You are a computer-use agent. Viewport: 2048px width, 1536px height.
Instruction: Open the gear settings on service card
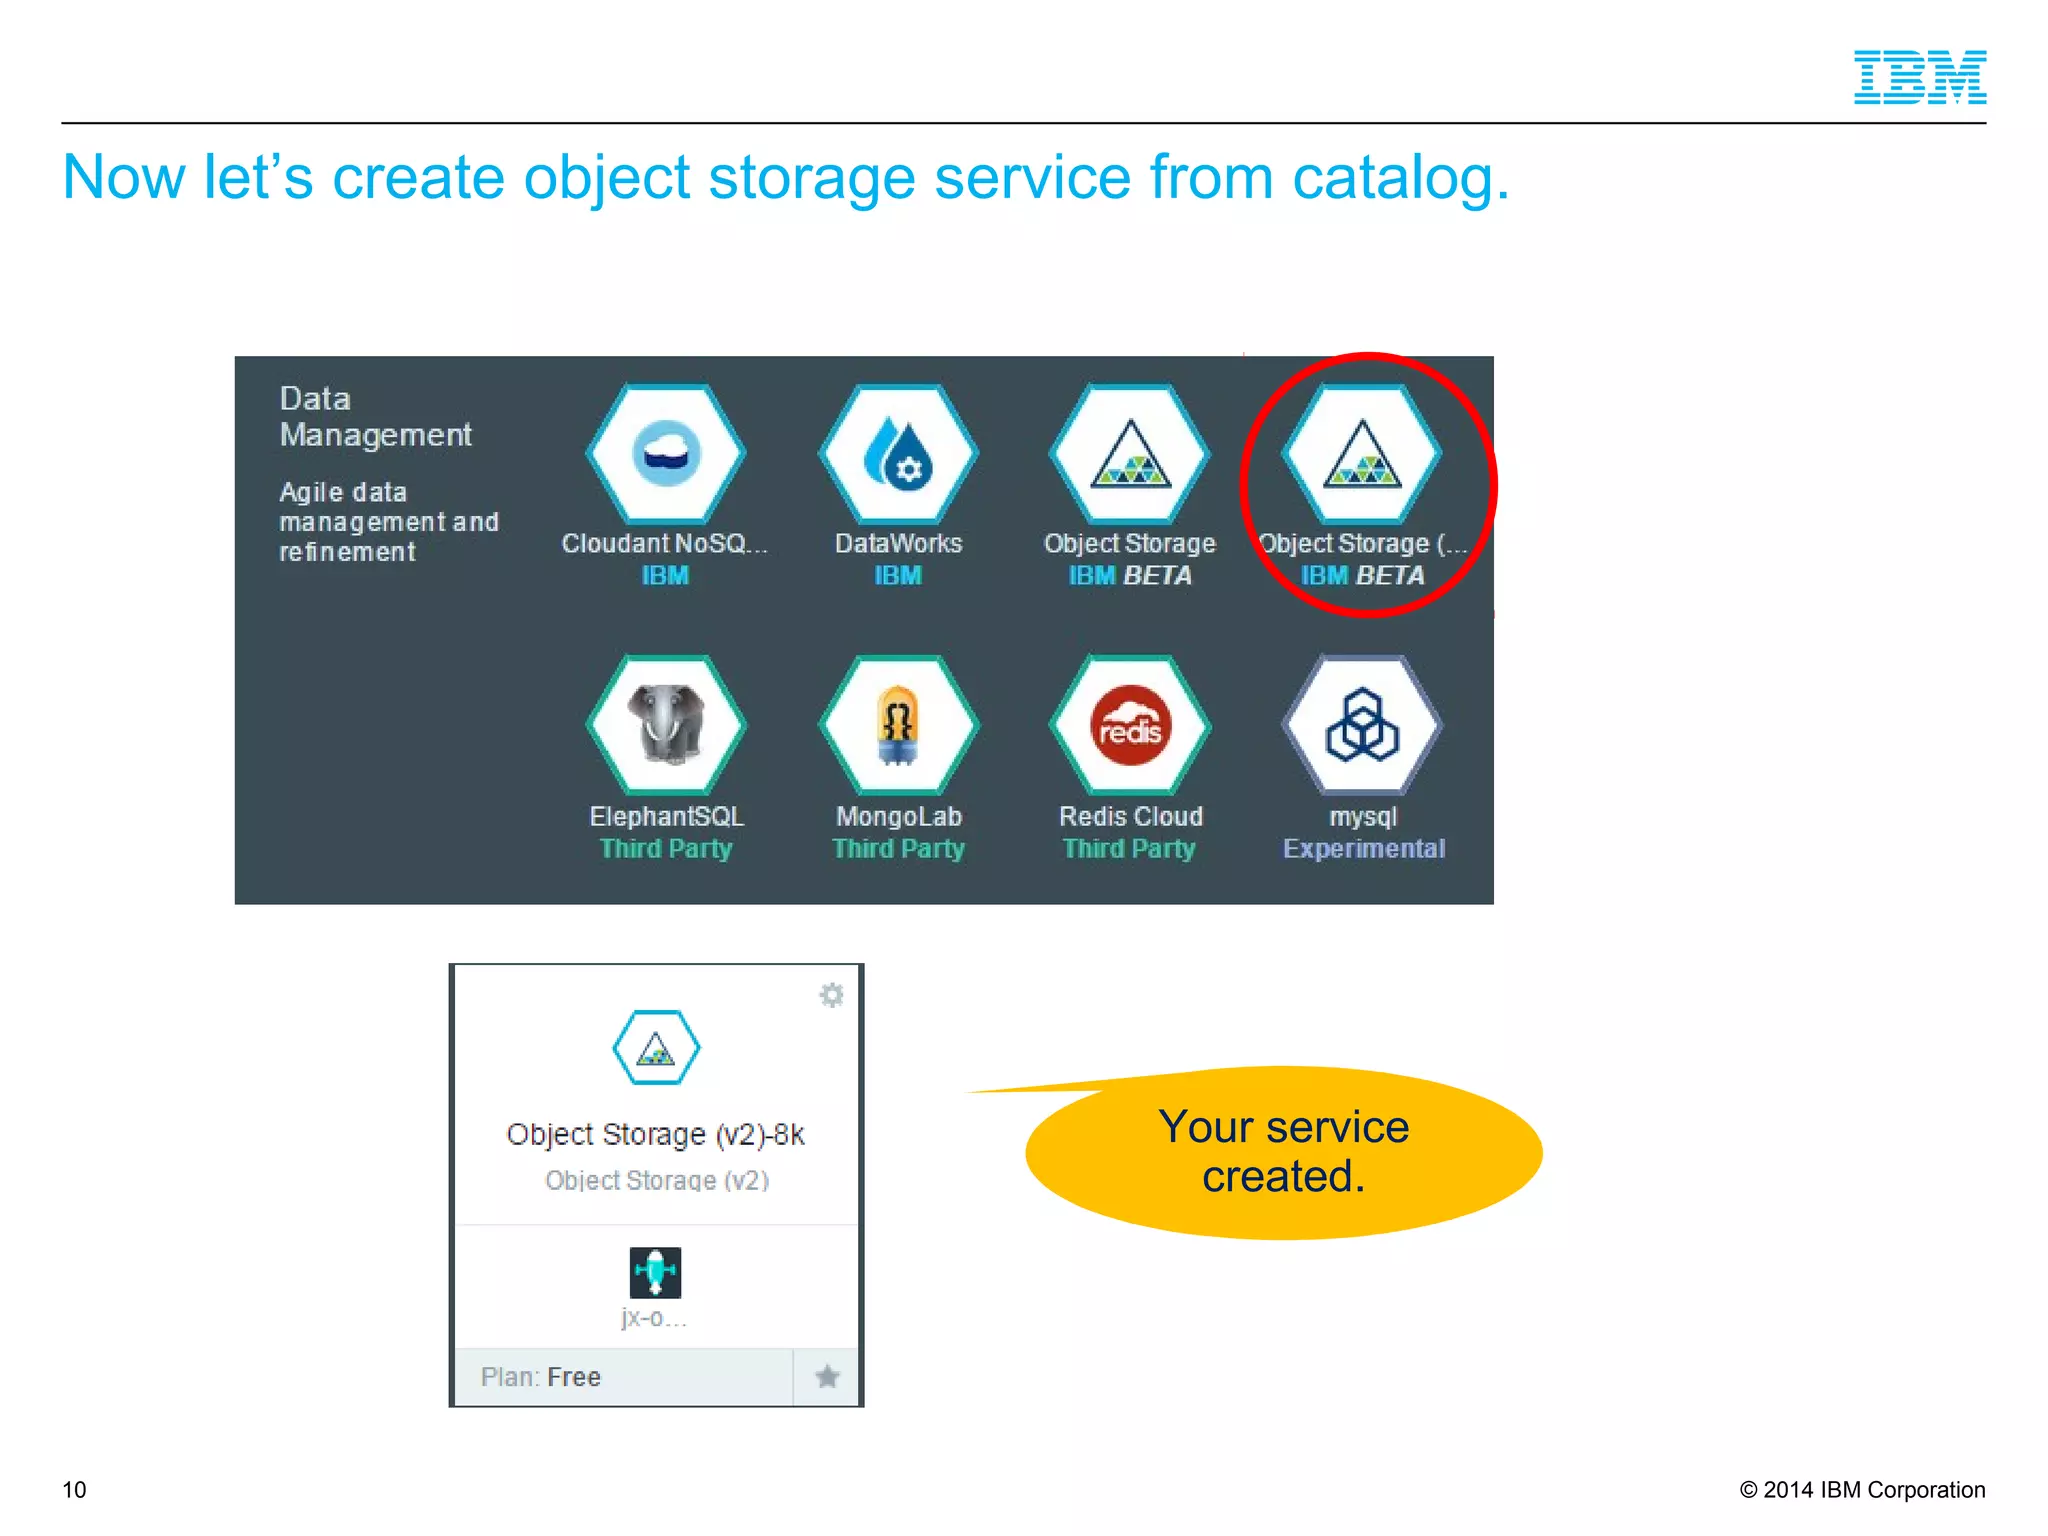(831, 995)
